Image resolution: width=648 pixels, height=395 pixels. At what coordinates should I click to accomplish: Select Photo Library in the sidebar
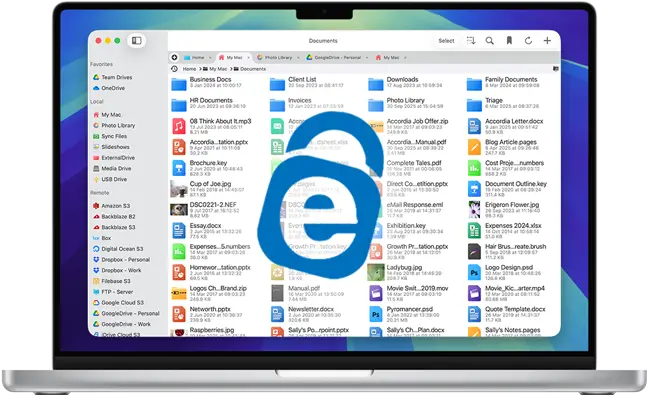click(x=114, y=126)
